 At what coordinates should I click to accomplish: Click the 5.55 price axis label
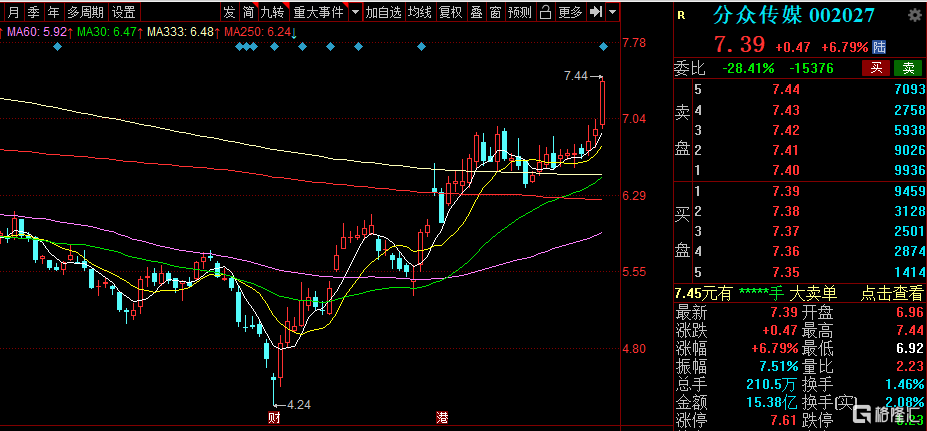point(636,272)
